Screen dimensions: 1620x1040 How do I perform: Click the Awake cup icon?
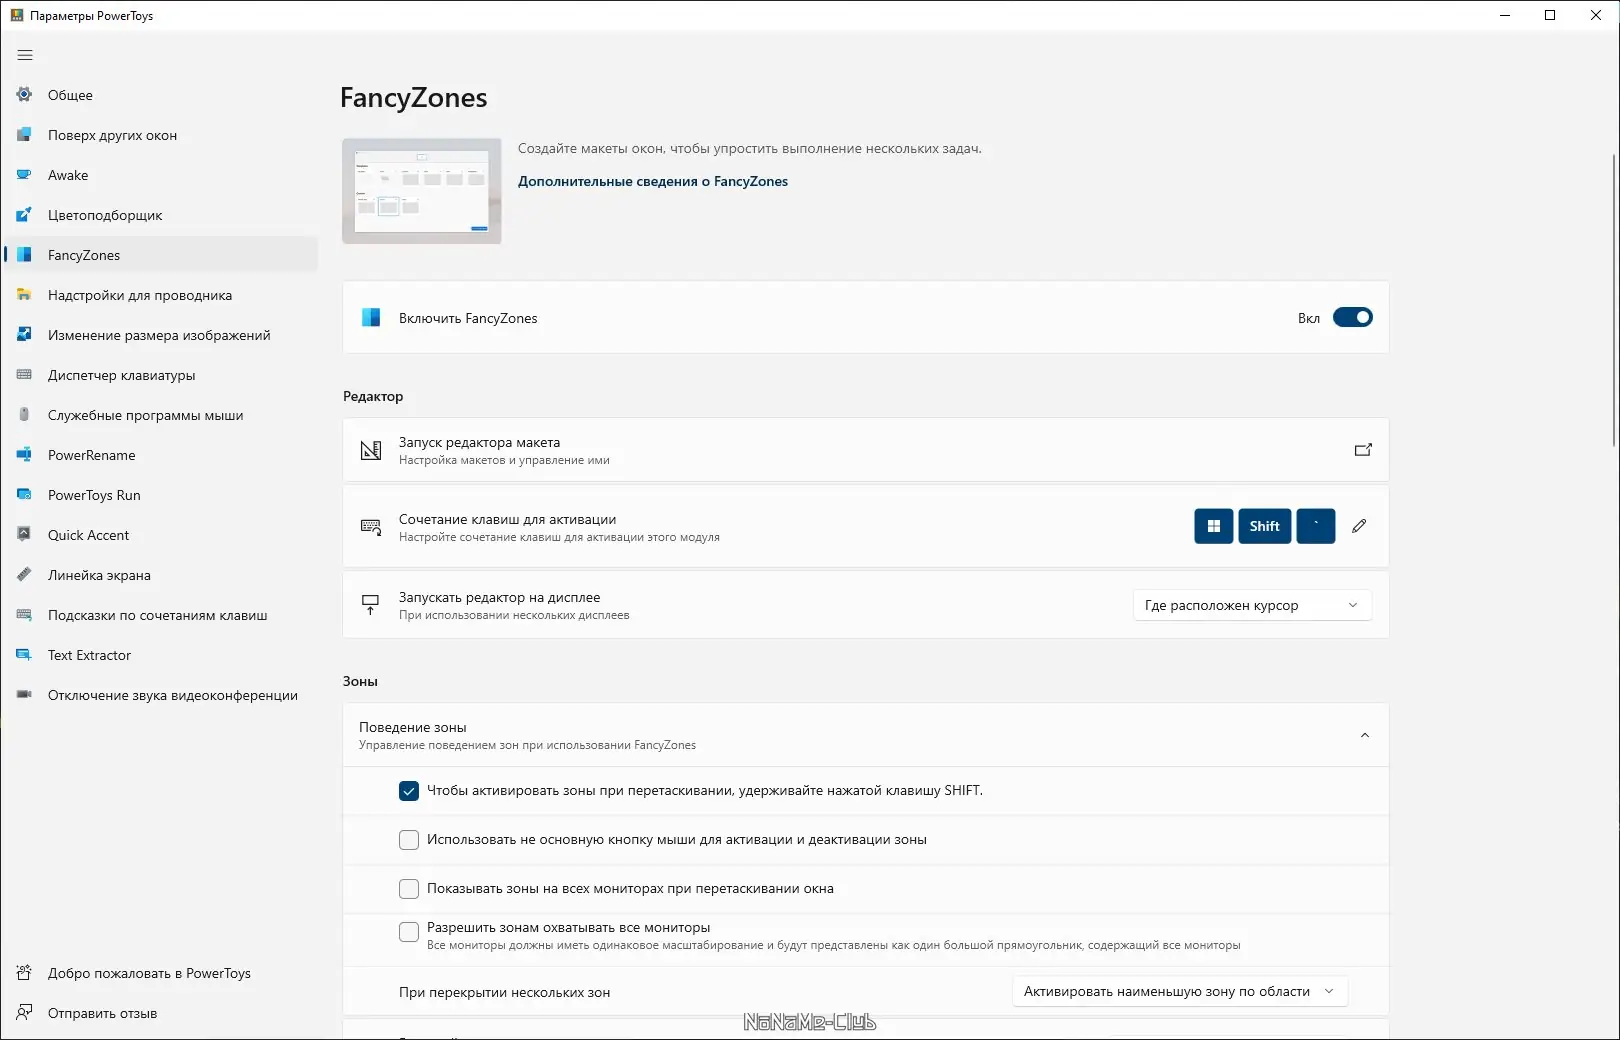[24, 175]
